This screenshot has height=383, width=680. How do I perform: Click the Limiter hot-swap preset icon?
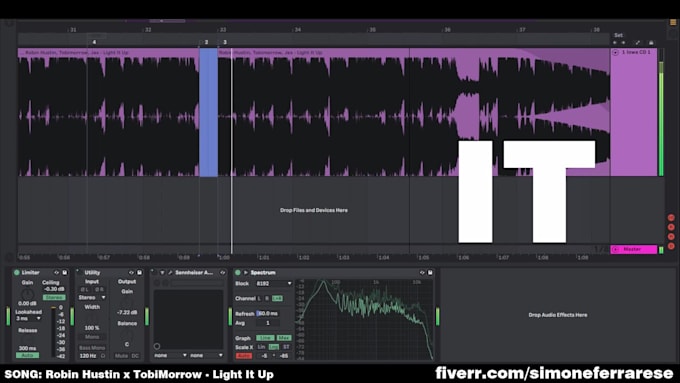tap(56, 272)
